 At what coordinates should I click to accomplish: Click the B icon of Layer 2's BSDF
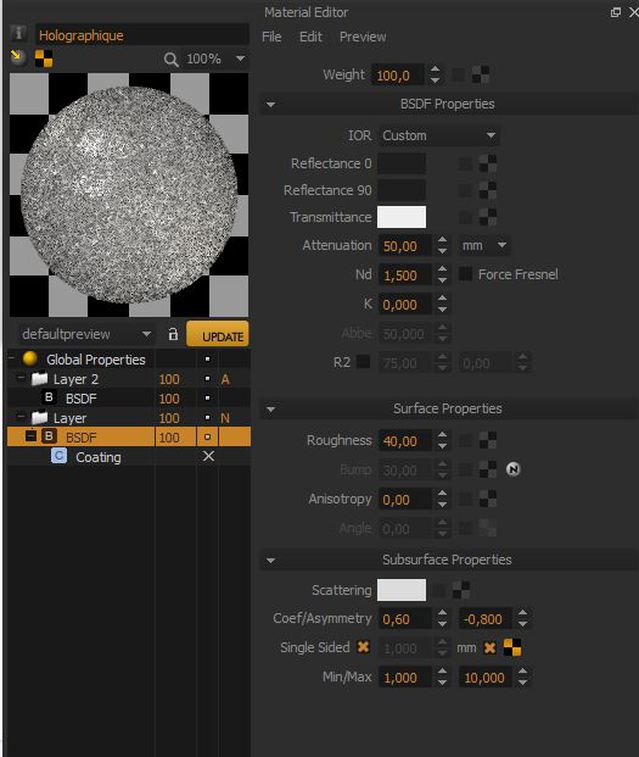click(48, 397)
